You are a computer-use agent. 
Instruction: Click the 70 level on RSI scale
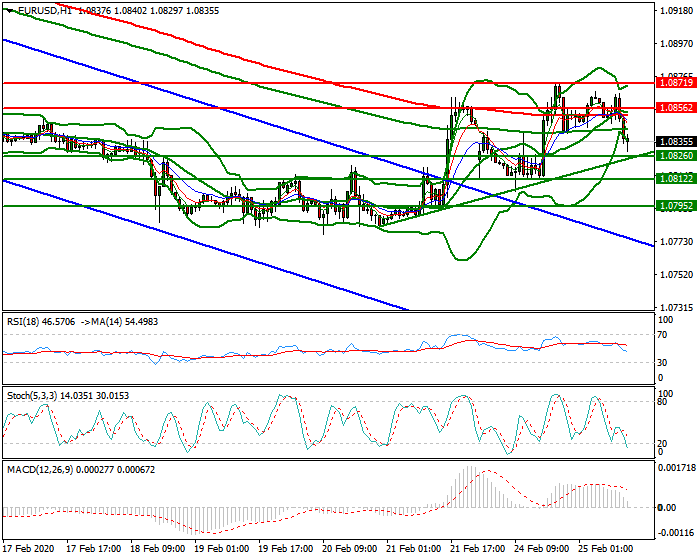click(662, 335)
